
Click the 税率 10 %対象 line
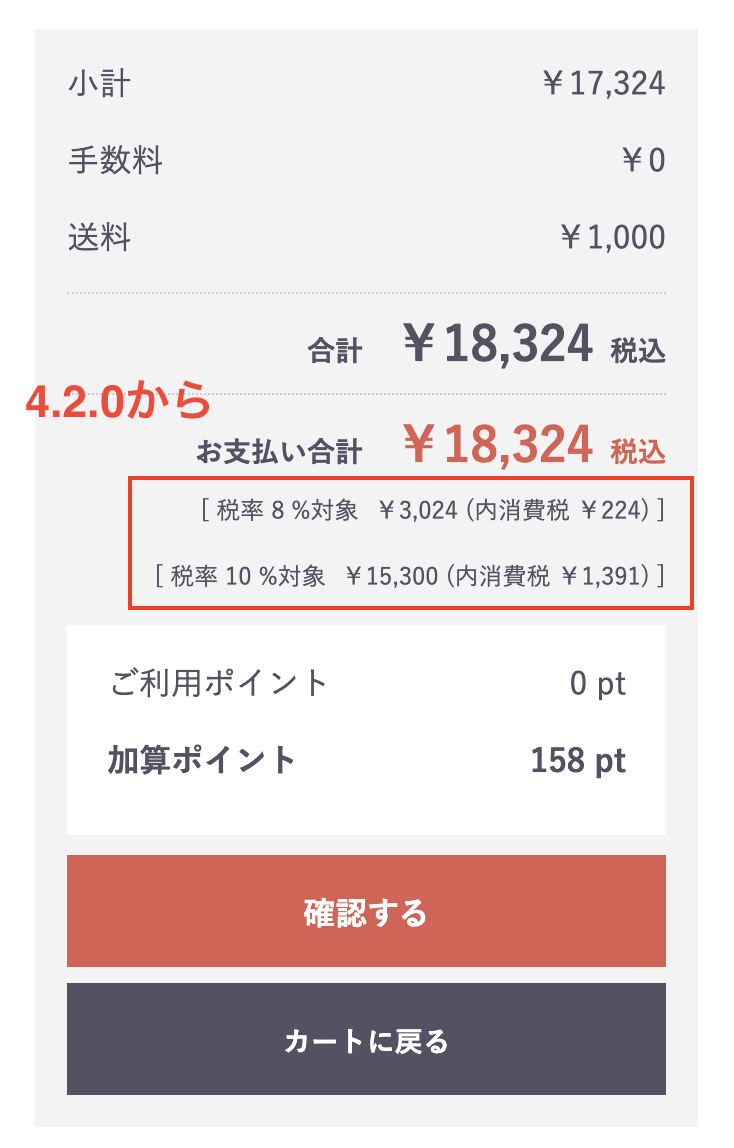pos(410,576)
